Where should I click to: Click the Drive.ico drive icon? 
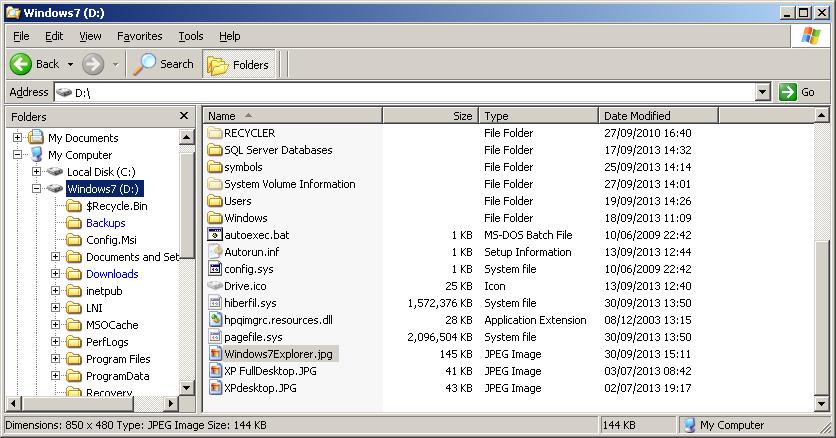(214, 286)
